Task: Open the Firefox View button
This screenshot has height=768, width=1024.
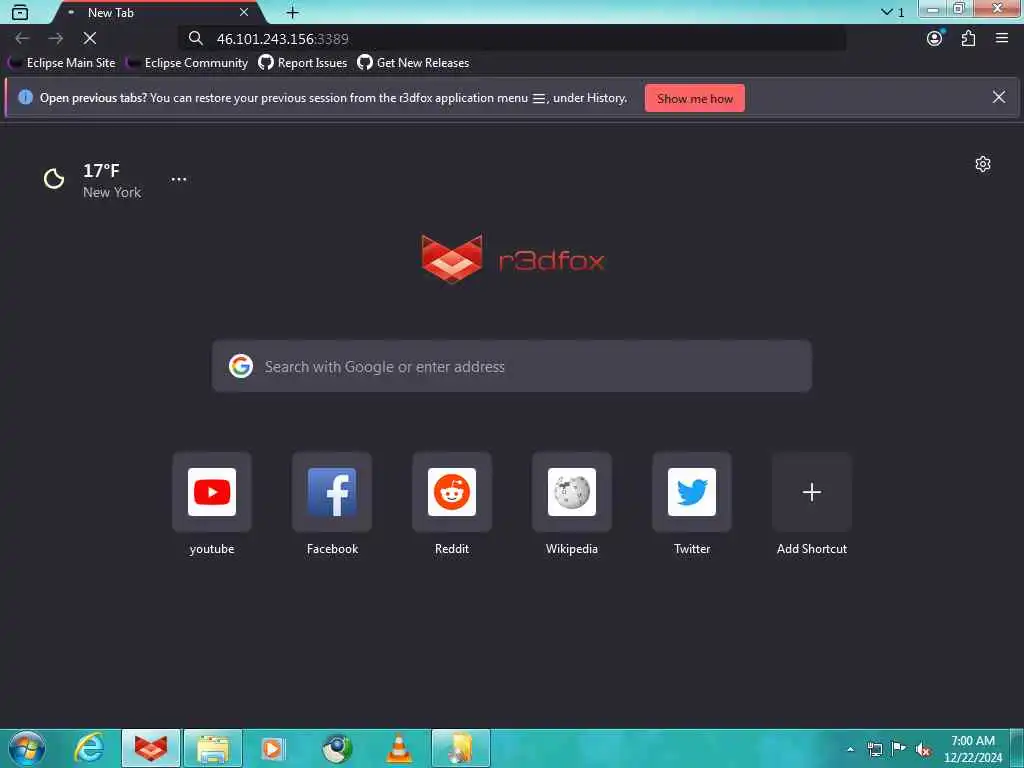Action: coord(20,12)
